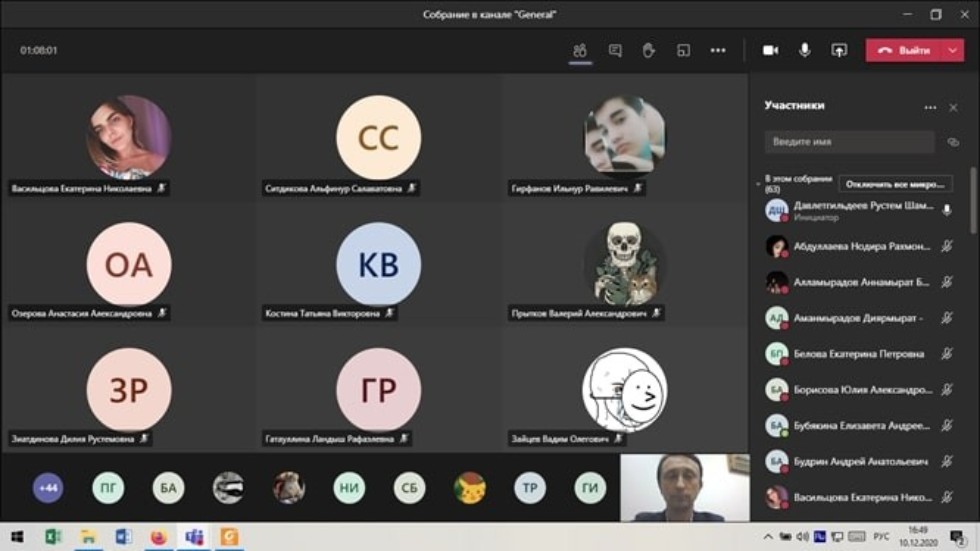Open Microsoft Teams icon on the taskbar
The width and height of the screenshot is (980, 551).
pos(194,537)
